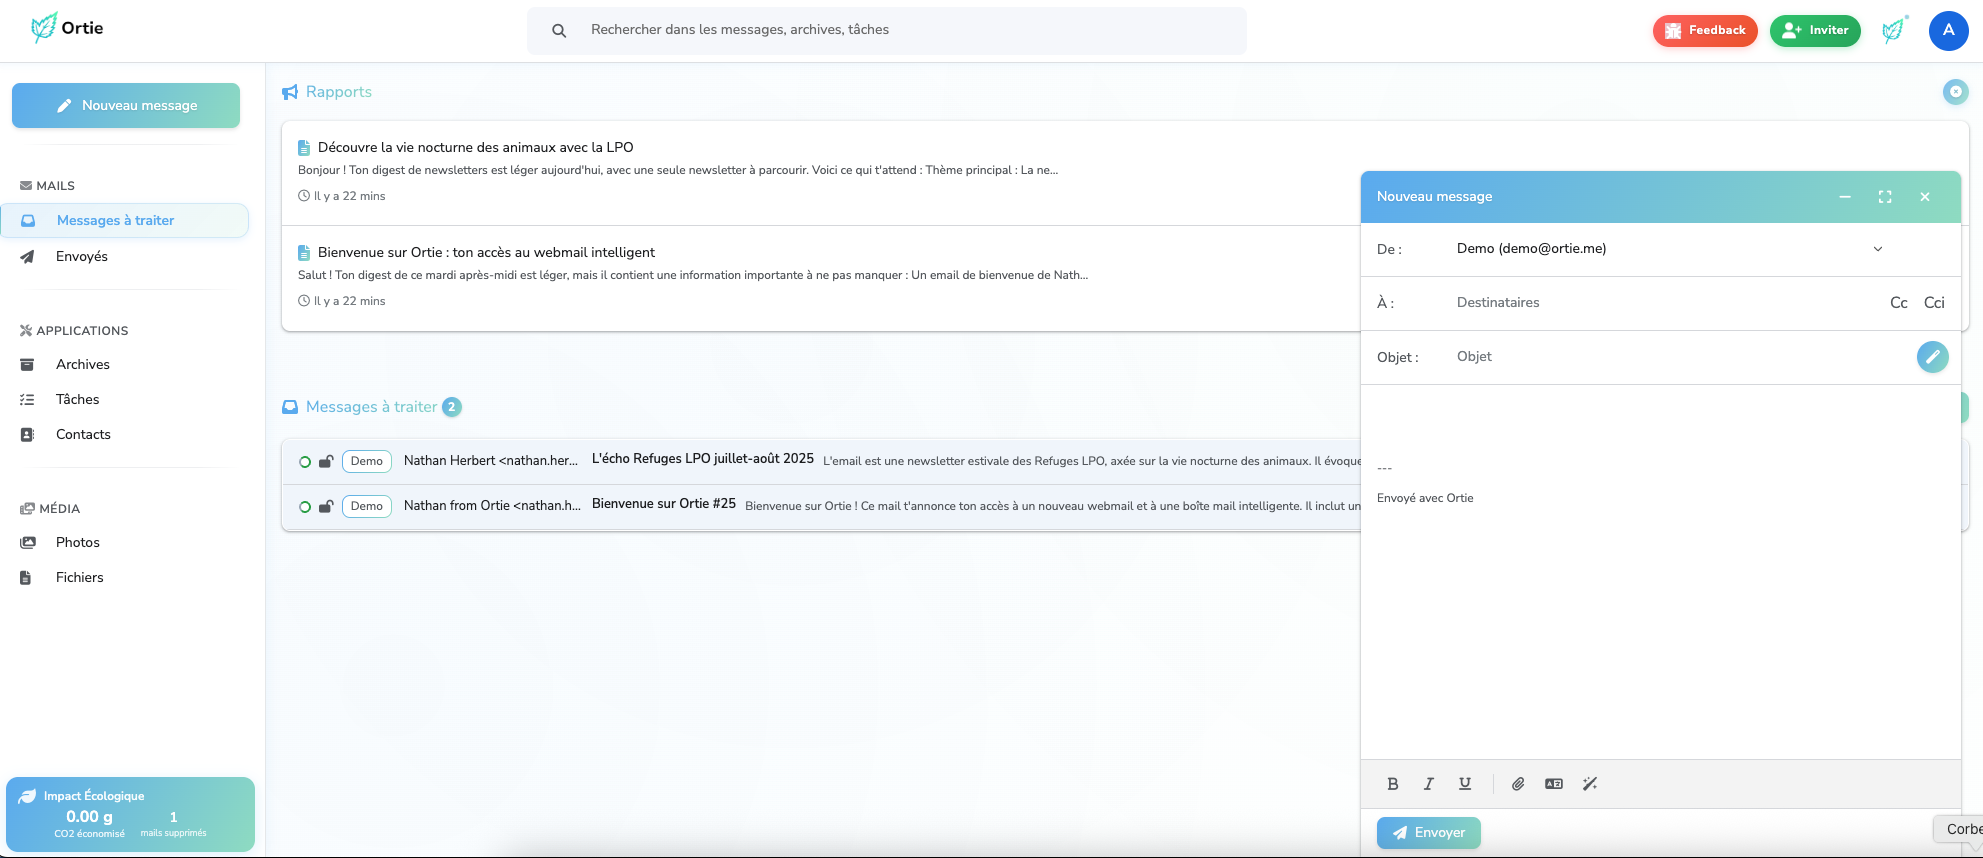Toggle bold formatting in the composer
This screenshot has width=1983, height=858.
(x=1392, y=784)
